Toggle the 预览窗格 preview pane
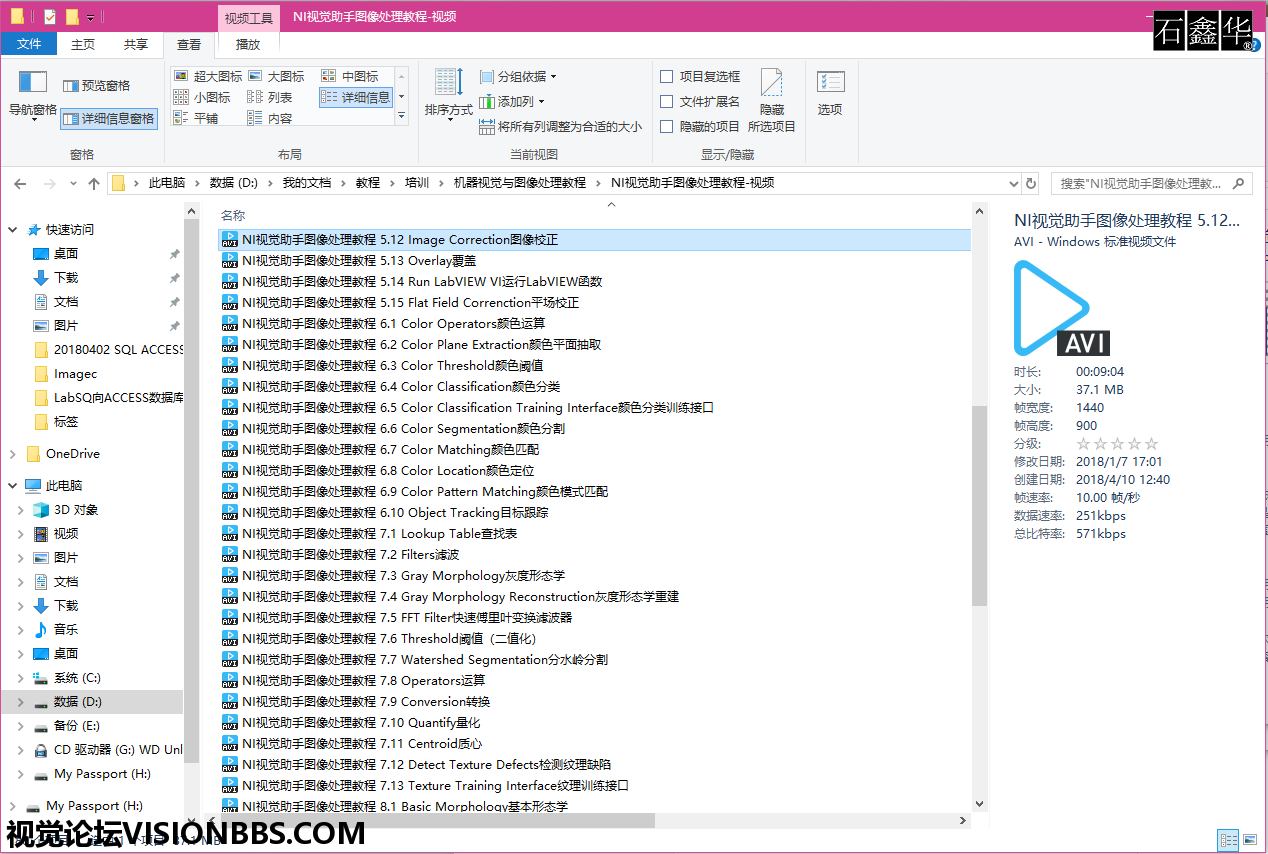Viewport: 1268px width, 854px height. pos(97,86)
